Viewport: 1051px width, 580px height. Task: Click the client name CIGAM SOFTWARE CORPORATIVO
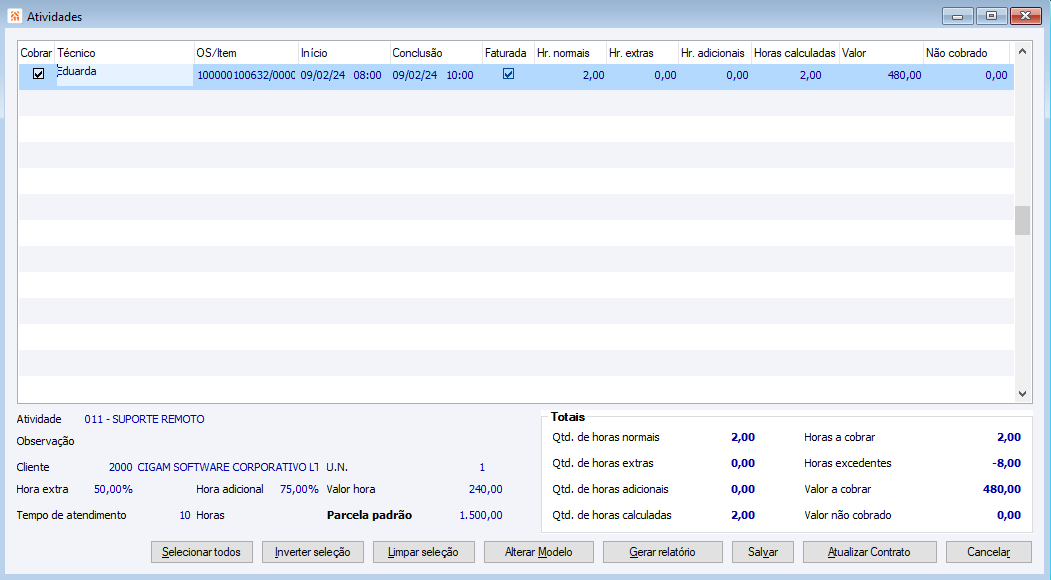228,467
